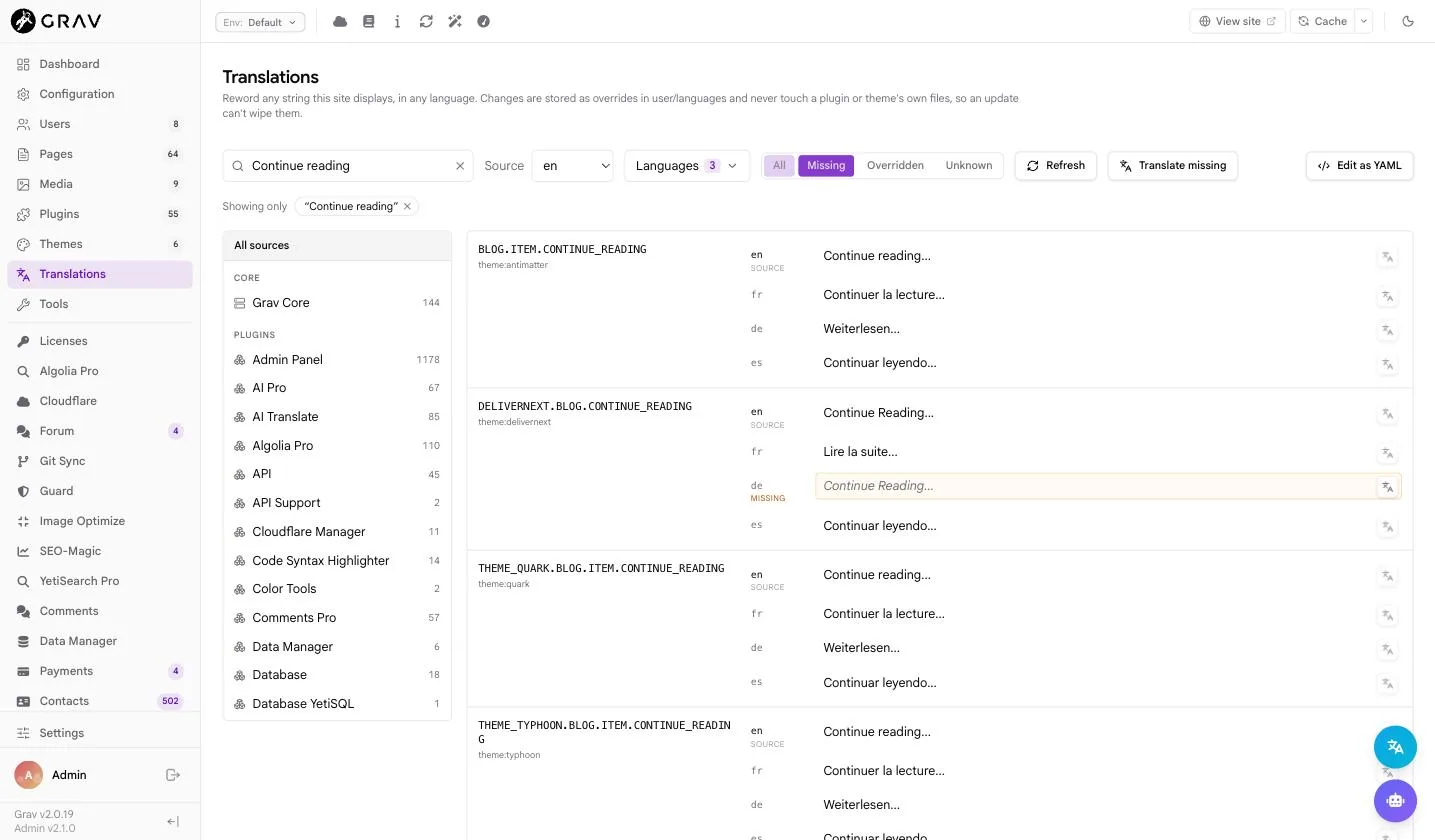Go to Users in sidebar
The width and height of the screenshot is (1435, 840).
tap(100, 124)
